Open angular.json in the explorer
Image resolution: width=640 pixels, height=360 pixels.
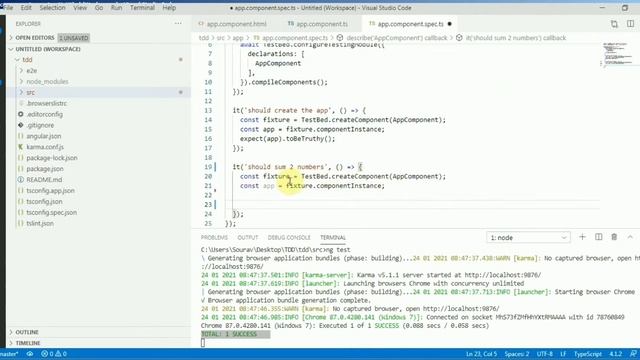point(44,136)
